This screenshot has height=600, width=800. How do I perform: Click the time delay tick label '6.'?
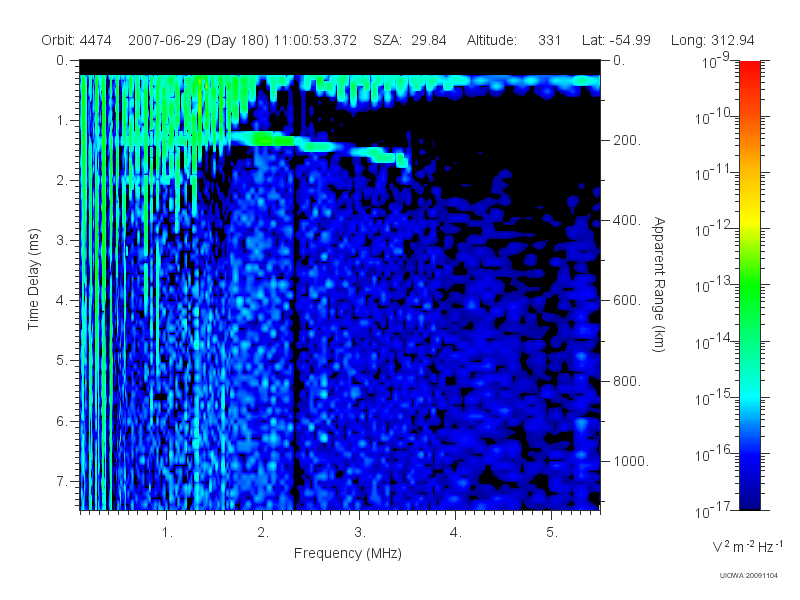pyautogui.click(x=61, y=421)
